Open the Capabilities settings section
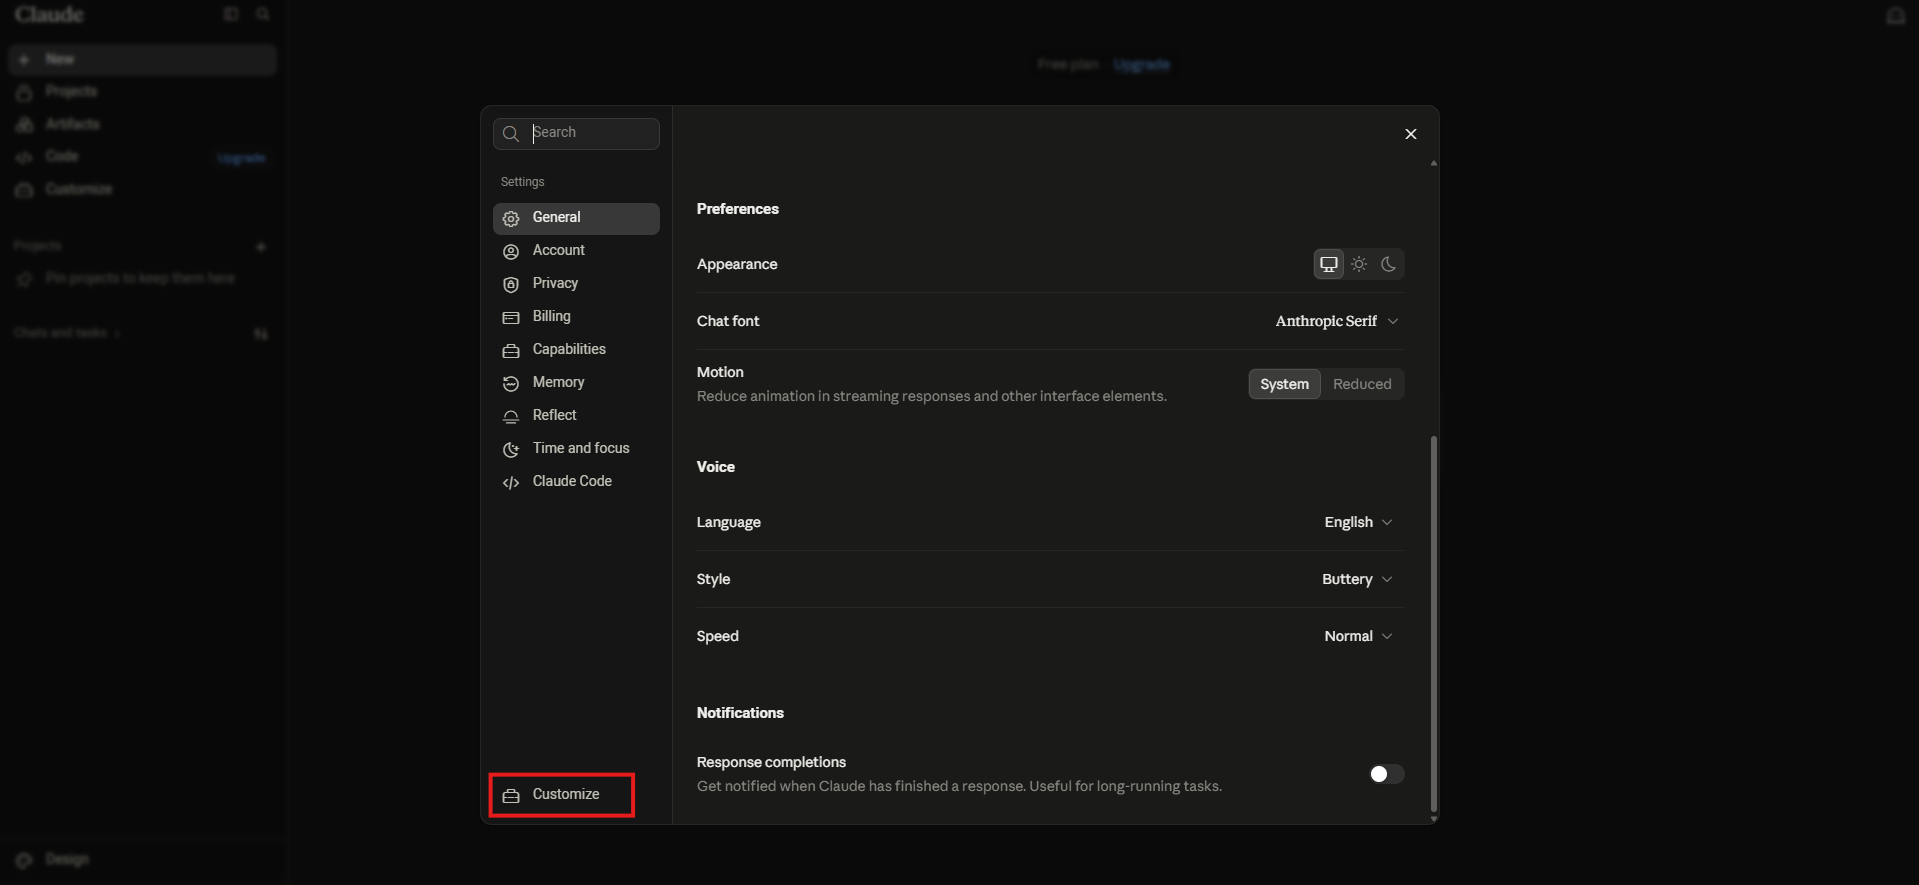The image size is (1919, 885). coord(576,350)
